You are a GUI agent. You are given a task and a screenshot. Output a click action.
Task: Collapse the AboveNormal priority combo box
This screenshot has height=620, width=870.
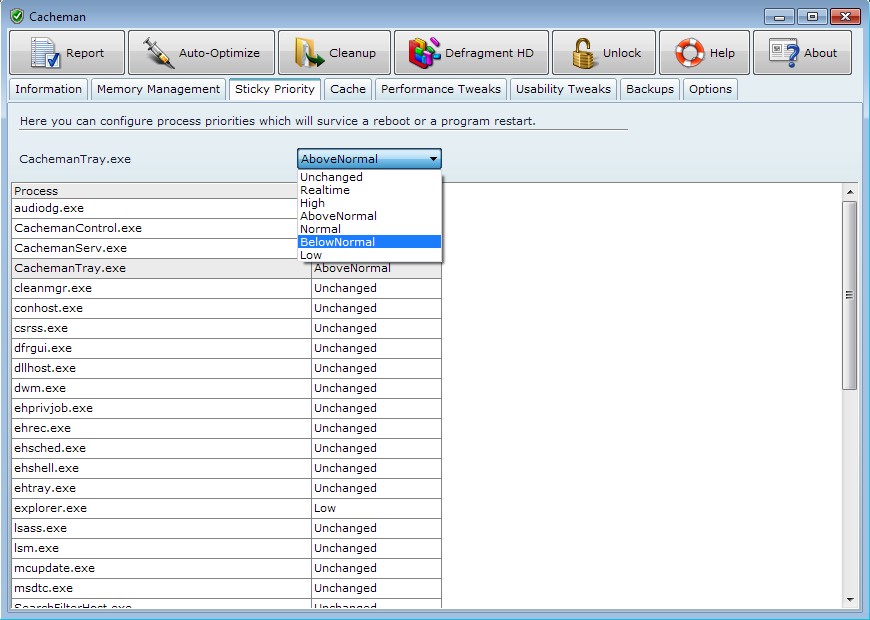[x=370, y=159]
